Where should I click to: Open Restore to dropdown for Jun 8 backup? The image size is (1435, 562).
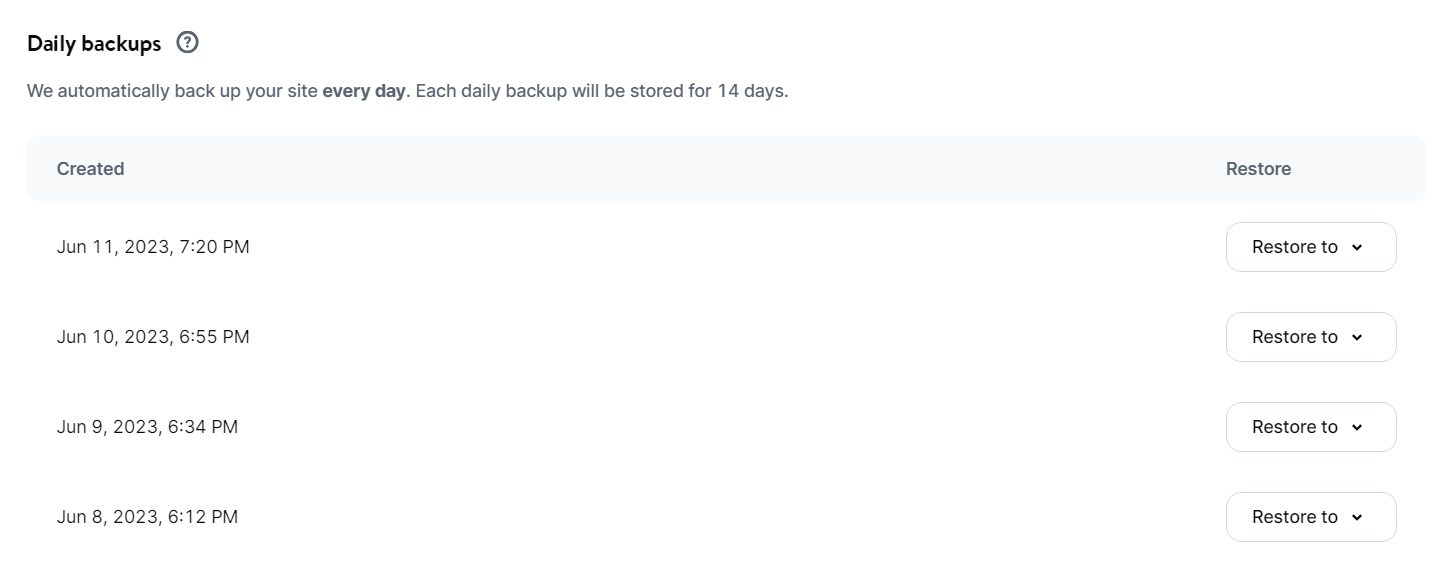pos(1310,517)
